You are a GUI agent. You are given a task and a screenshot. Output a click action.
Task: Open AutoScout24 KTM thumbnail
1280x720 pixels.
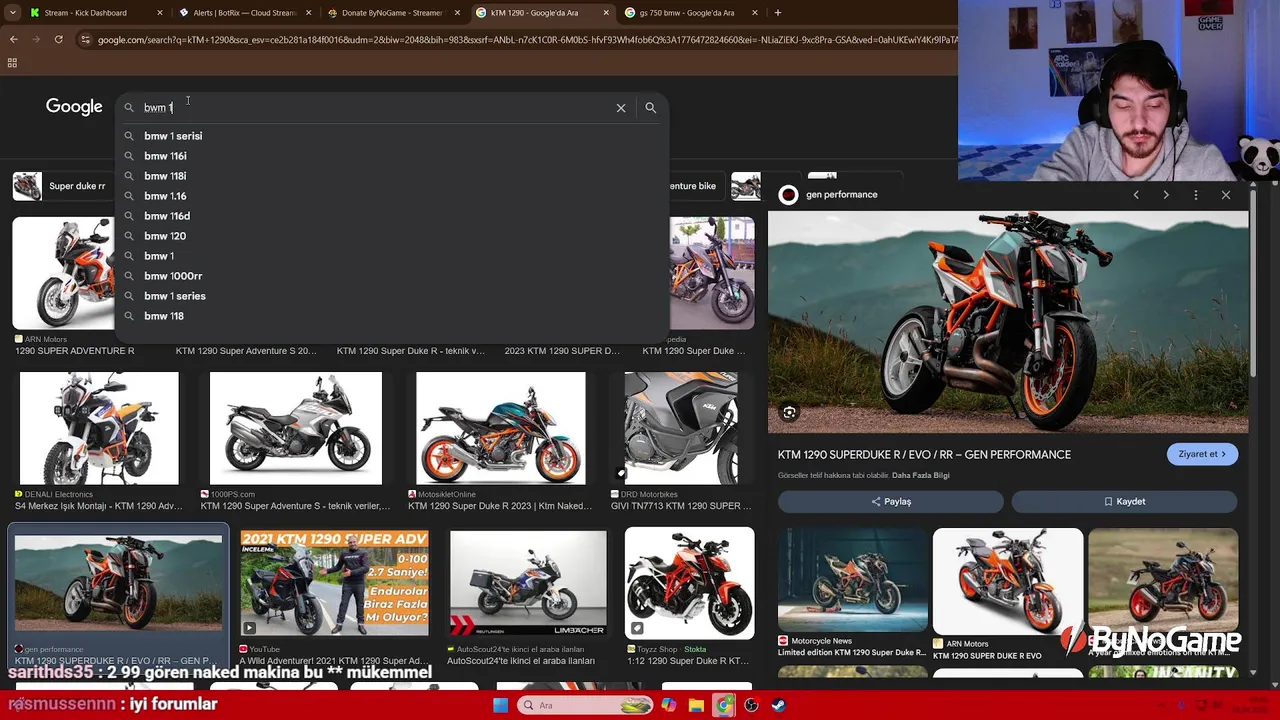tap(528, 583)
